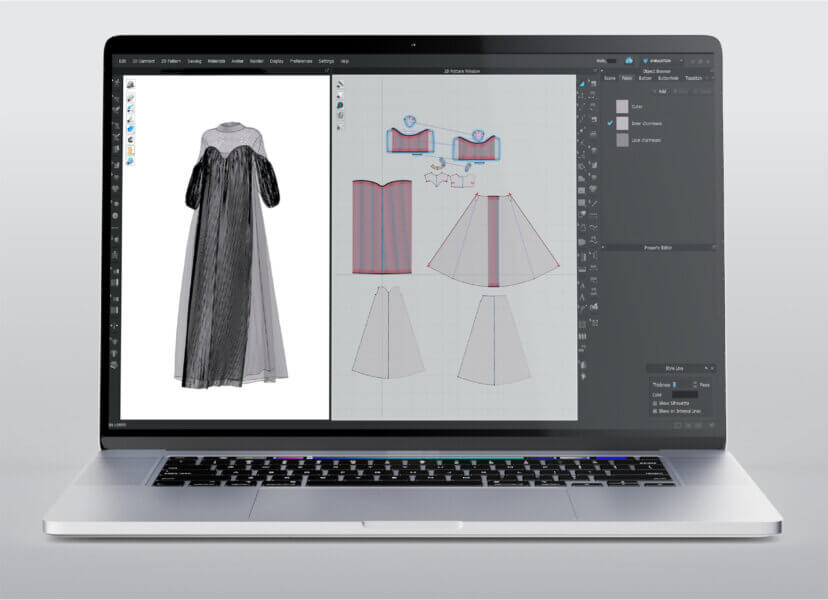Click the blue fabric icon in 3D window toolbar

(130, 128)
